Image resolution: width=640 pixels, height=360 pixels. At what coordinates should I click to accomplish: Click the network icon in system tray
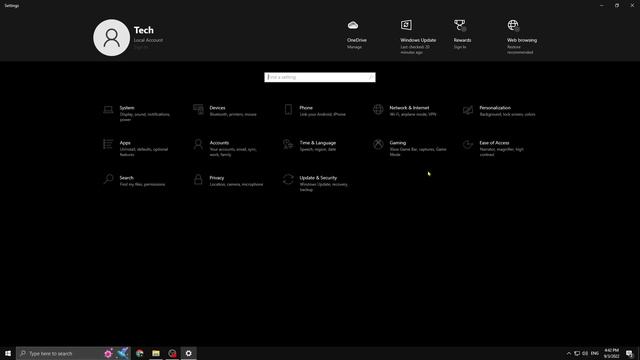577,353
